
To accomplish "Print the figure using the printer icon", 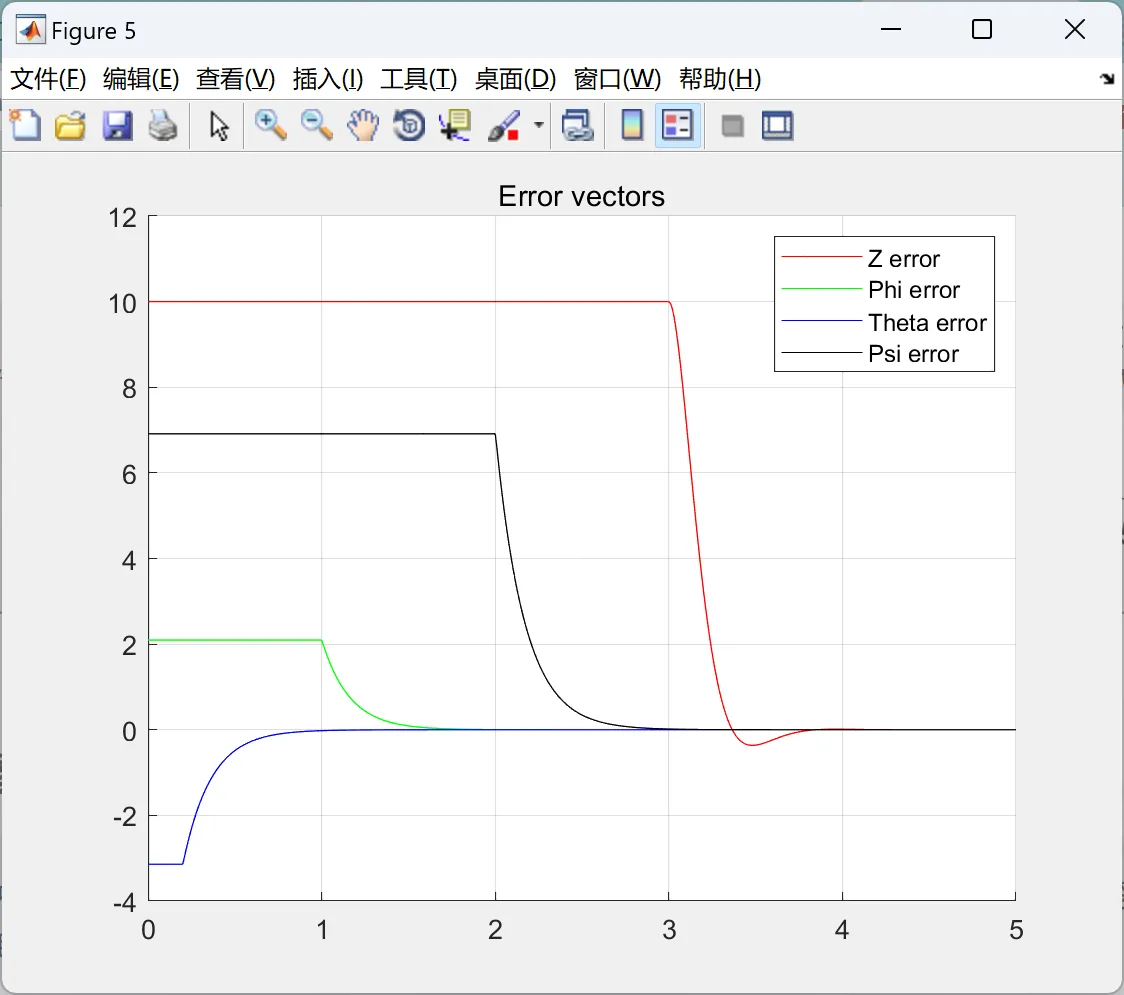I will [x=163, y=125].
